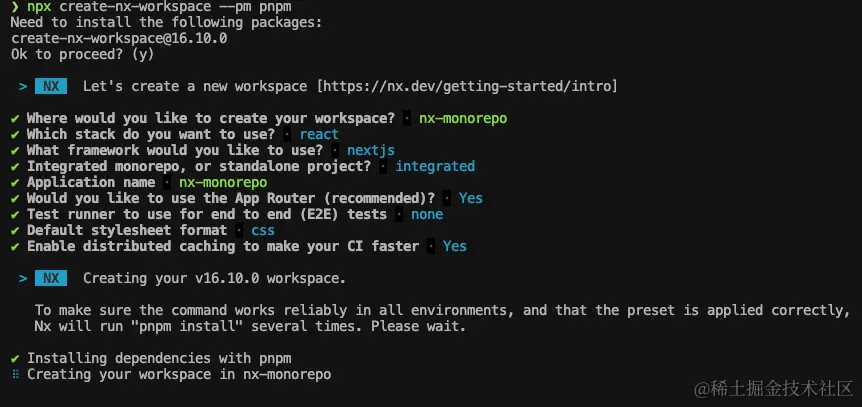Click the prompt arrow before the npx command

[x=15, y=8]
